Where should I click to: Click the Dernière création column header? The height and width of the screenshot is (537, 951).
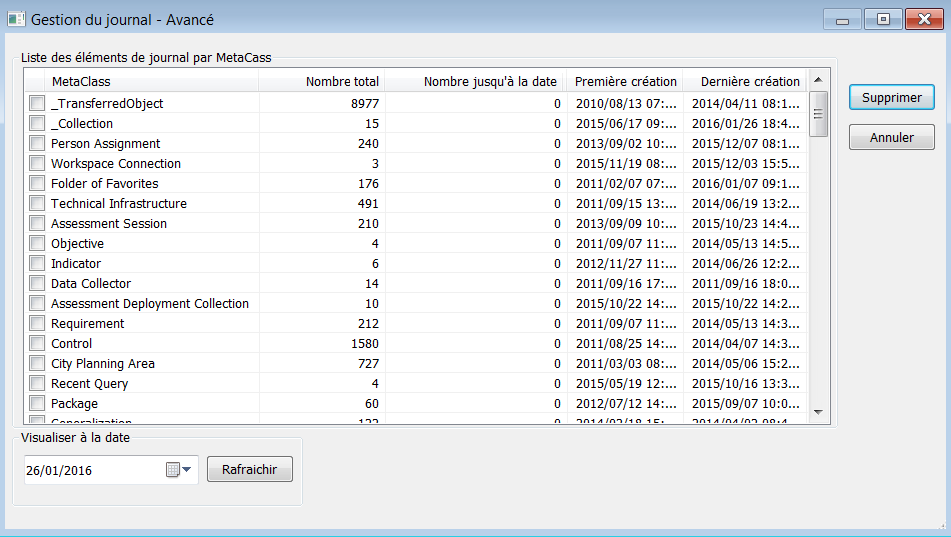749,81
